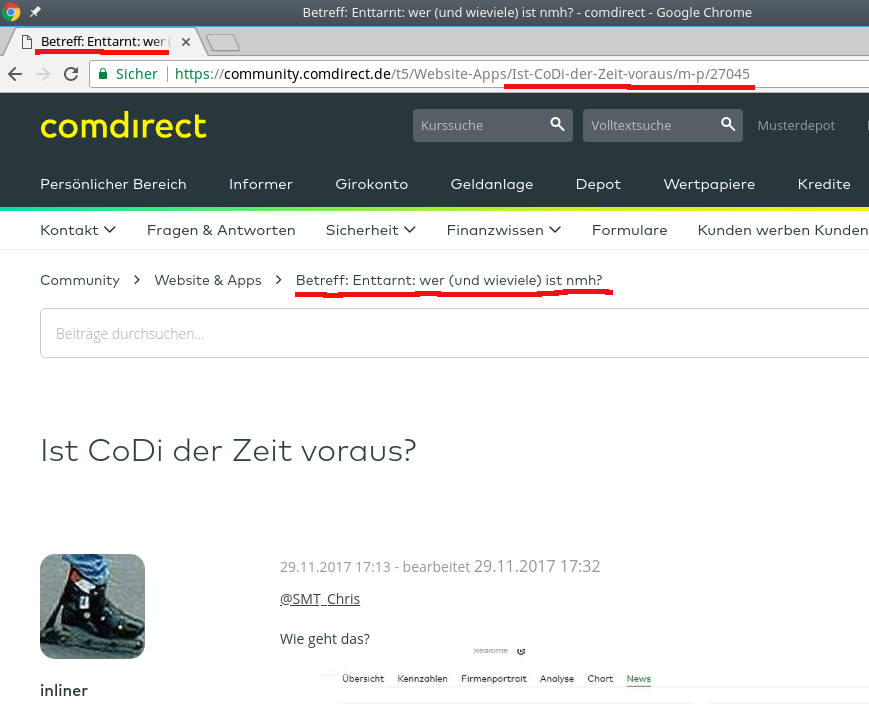The image size is (869, 704).
Task: Click the Google Chrome icon in the title bar
Action: [x=12, y=12]
